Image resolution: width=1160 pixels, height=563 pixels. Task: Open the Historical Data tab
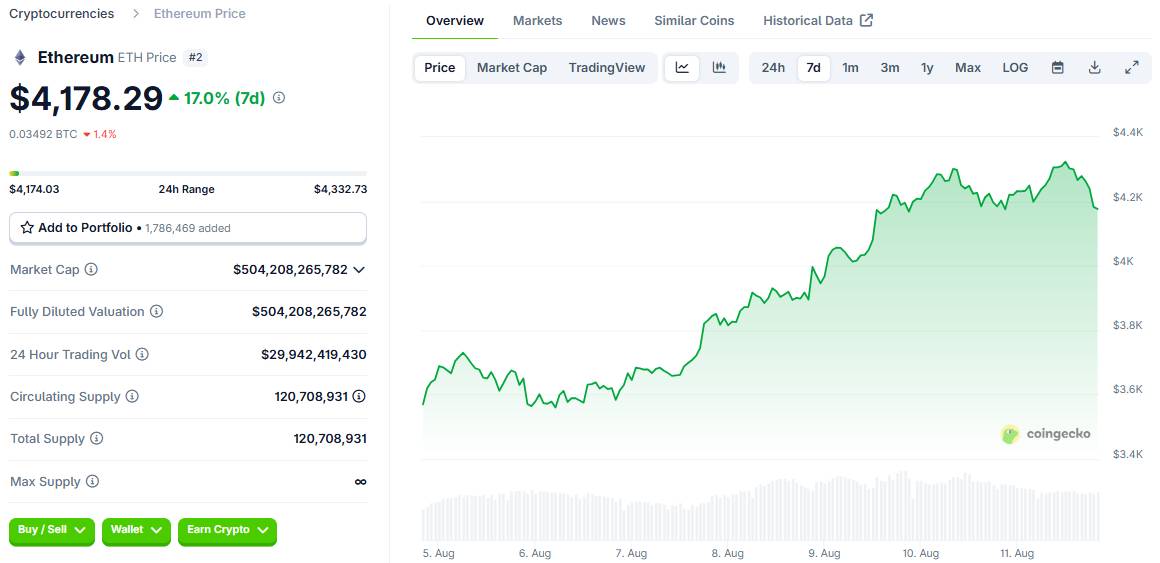click(x=817, y=21)
